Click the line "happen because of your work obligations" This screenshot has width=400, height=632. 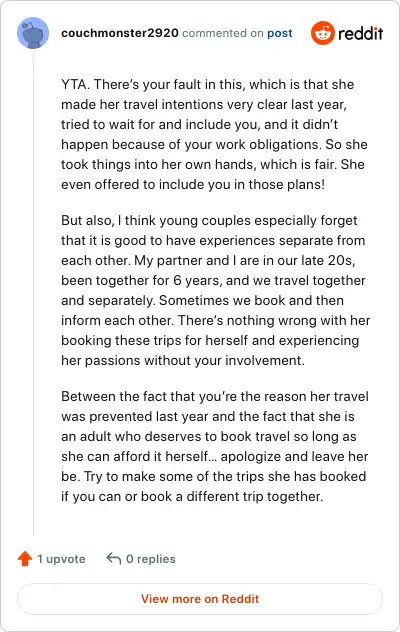(192, 145)
